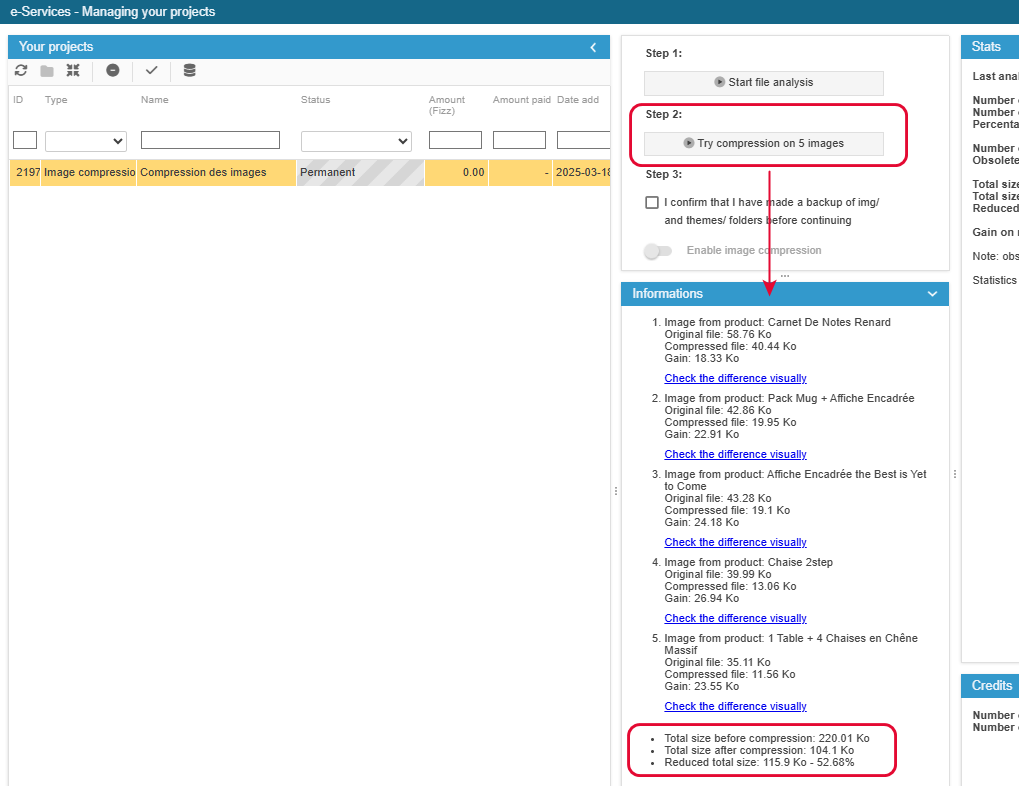
Task: Click the checkmark icon in projects toolbar
Action: [x=151, y=70]
